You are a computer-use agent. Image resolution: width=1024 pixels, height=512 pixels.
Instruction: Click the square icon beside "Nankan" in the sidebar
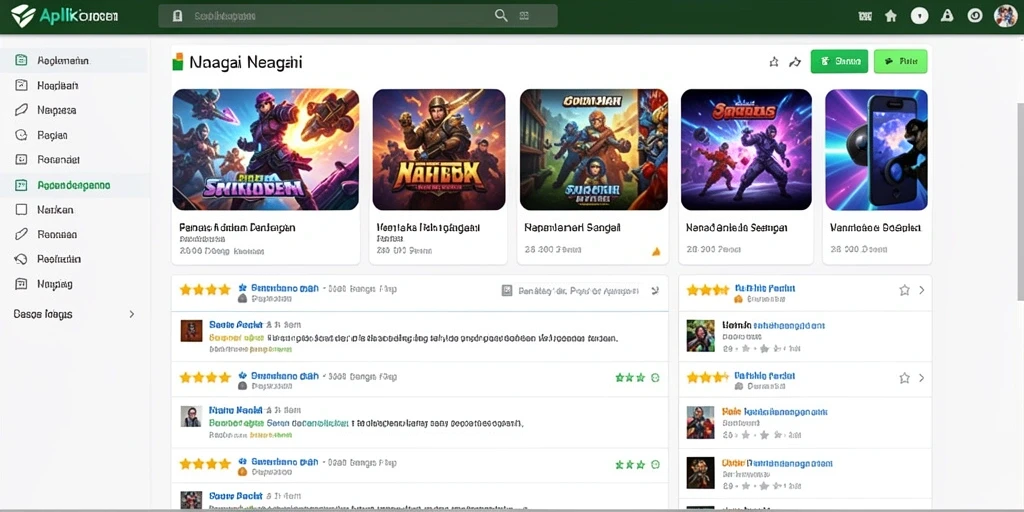tap(21, 210)
